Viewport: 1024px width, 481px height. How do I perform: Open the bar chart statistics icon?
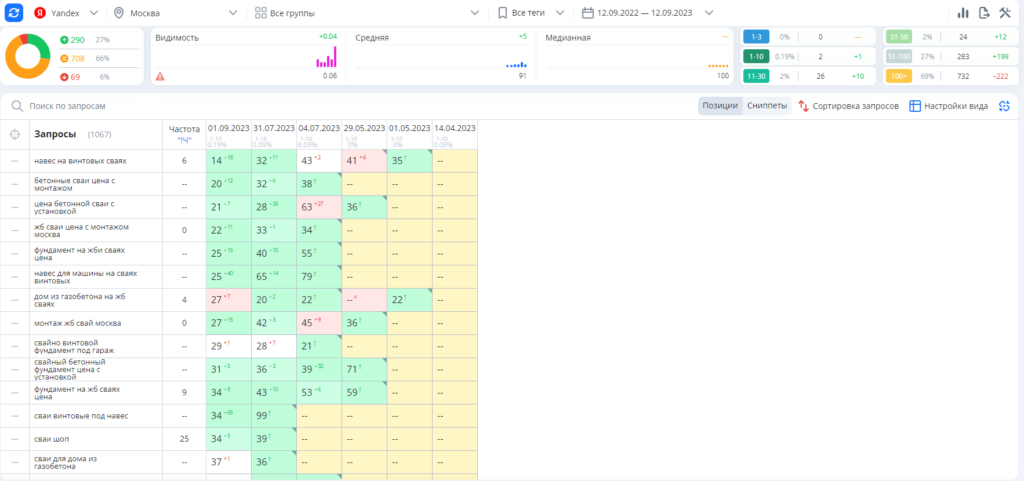(963, 12)
